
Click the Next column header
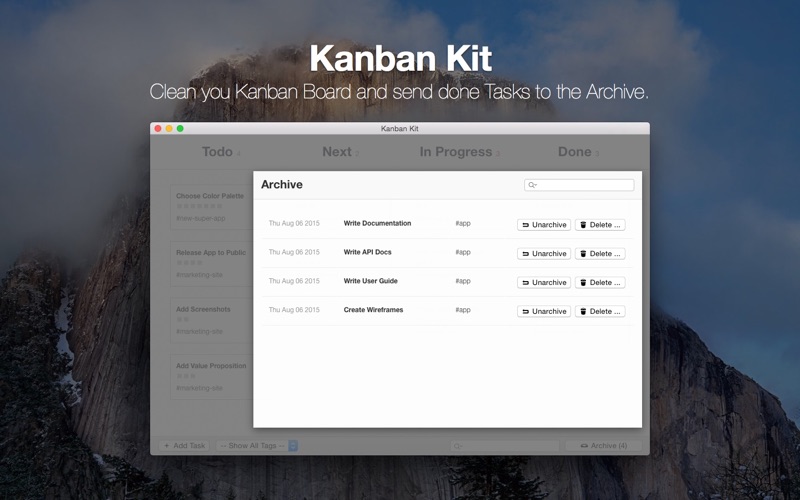click(x=337, y=152)
